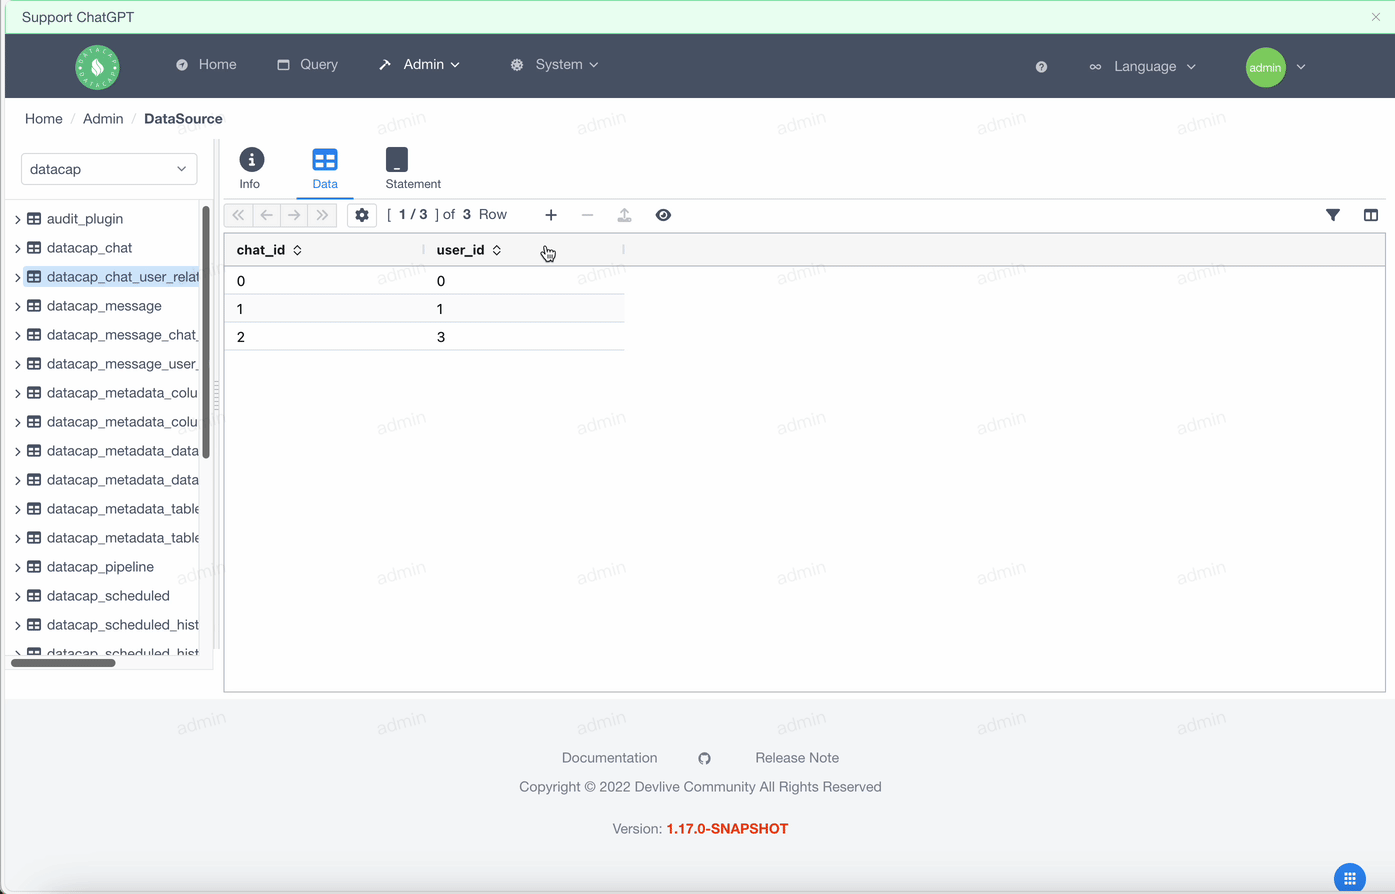The width and height of the screenshot is (1395, 894).
Task: Open the datacap database selector
Action: [x=109, y=169]
